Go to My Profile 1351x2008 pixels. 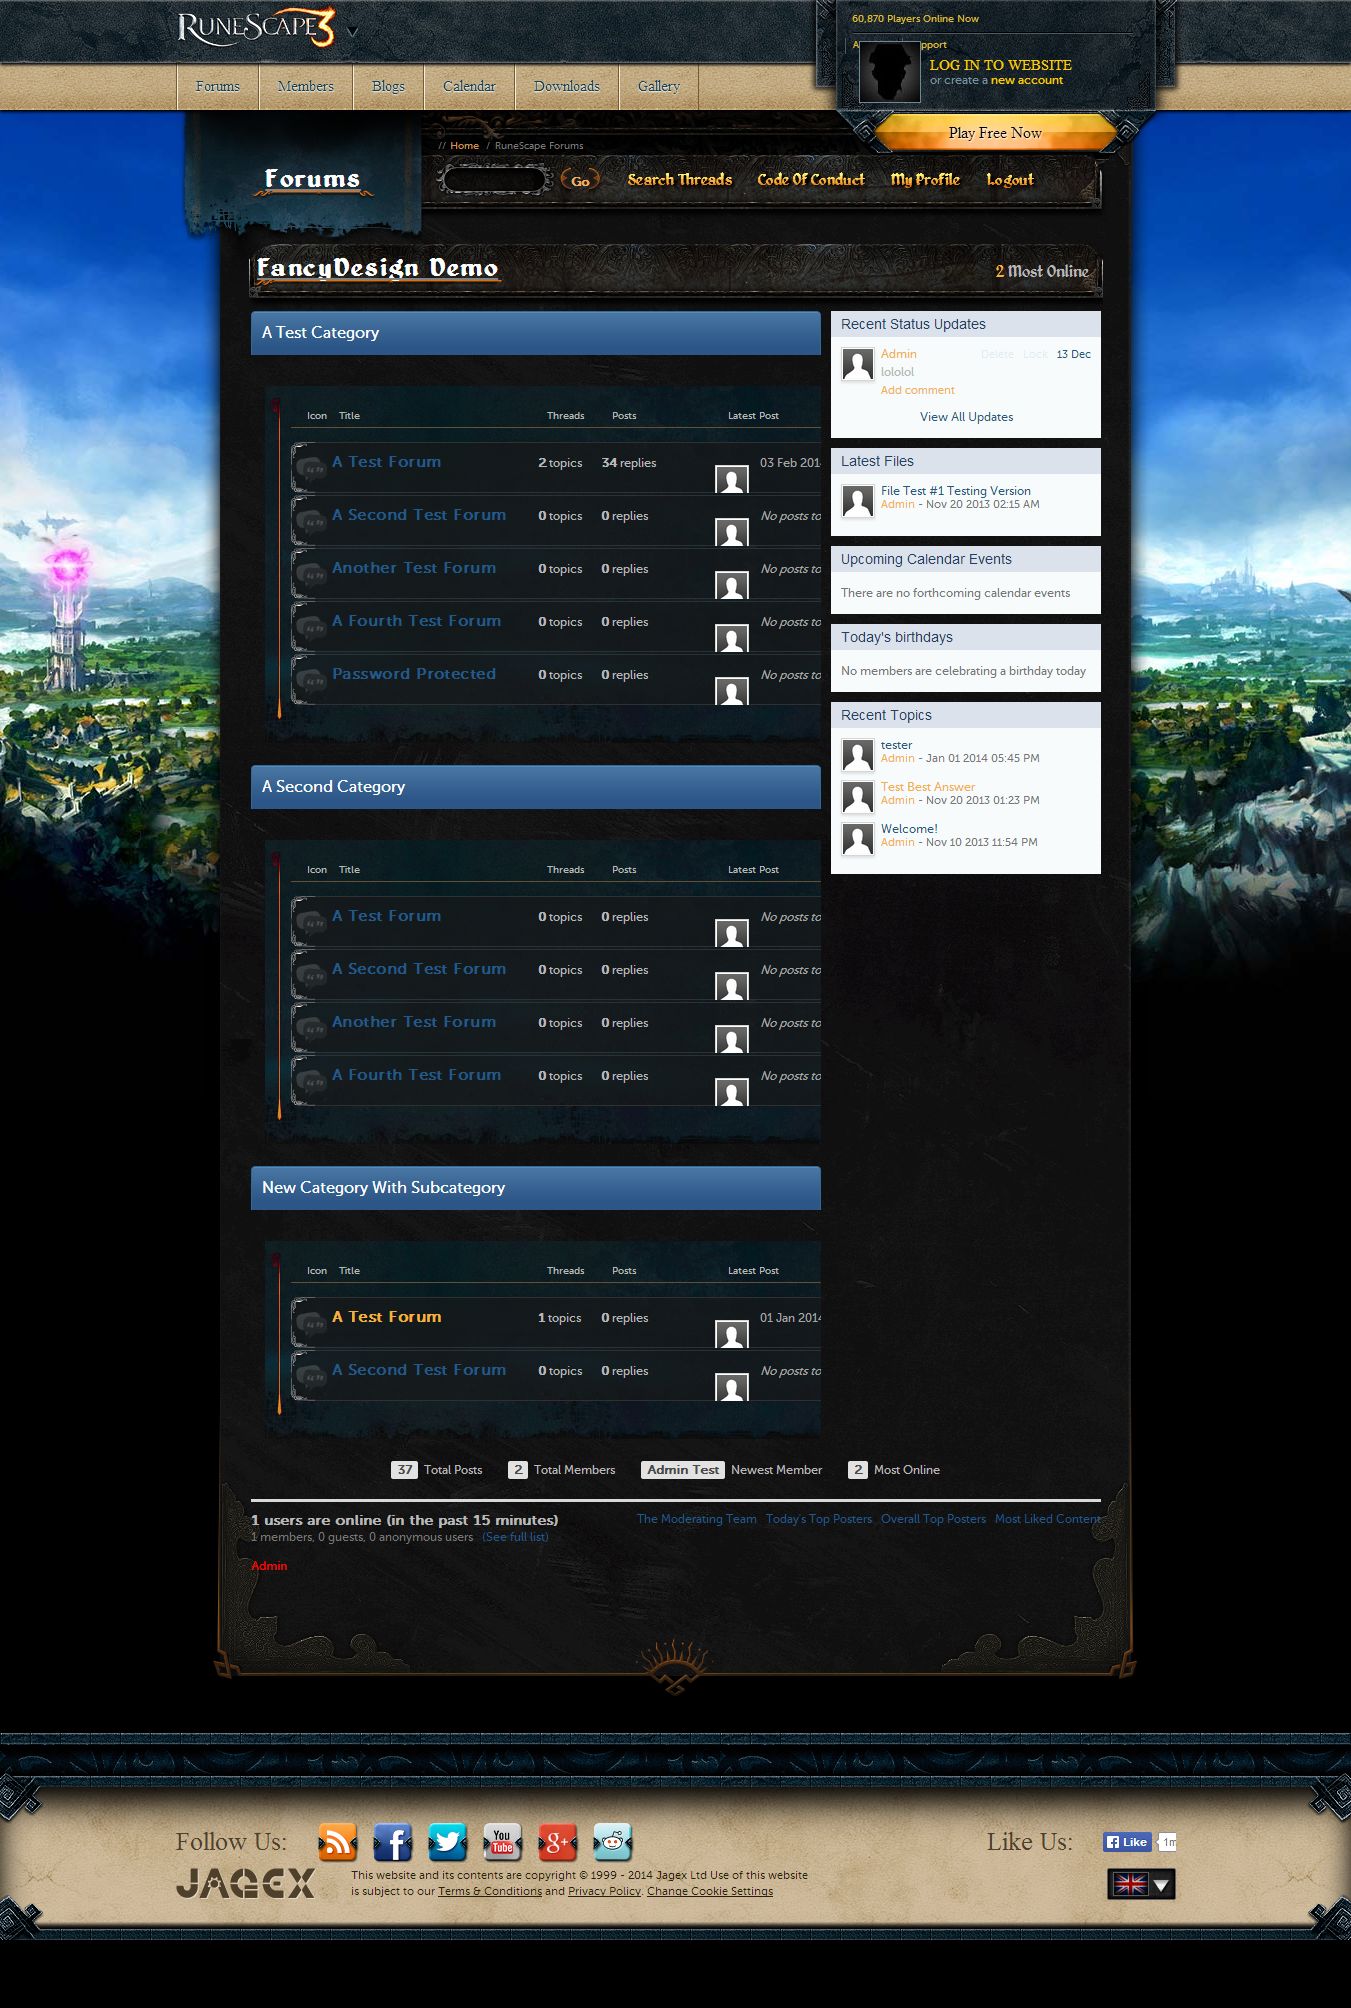(x=925, y=180)
